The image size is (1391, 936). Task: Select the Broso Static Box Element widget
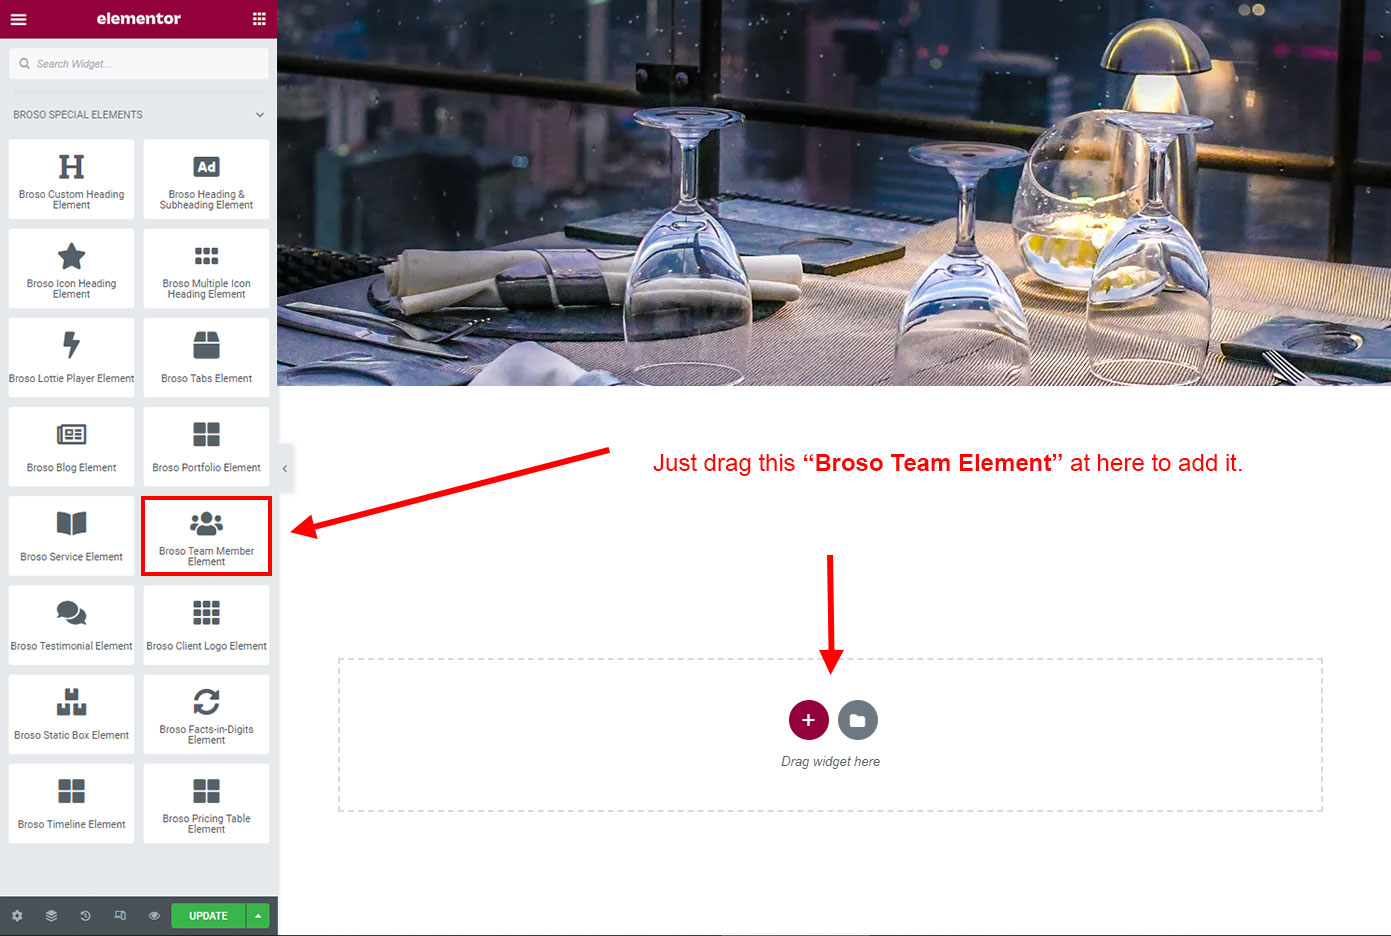pos(71,714)
